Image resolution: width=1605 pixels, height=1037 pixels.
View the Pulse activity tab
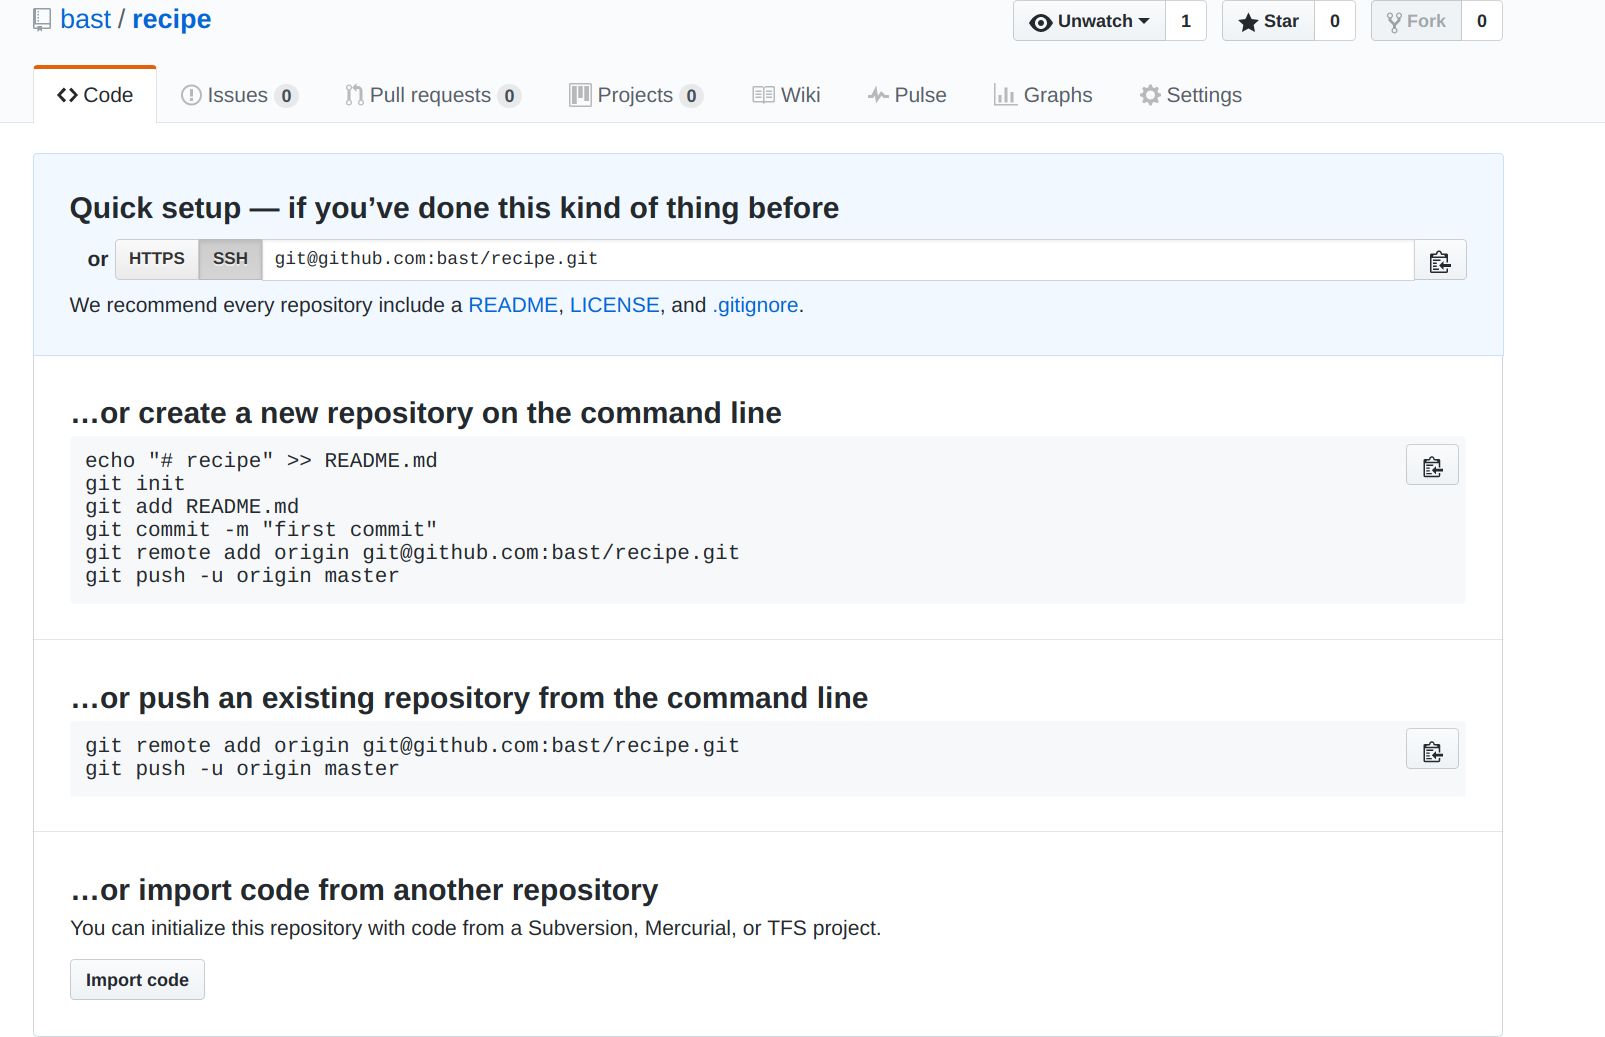(x=907, y=95)
